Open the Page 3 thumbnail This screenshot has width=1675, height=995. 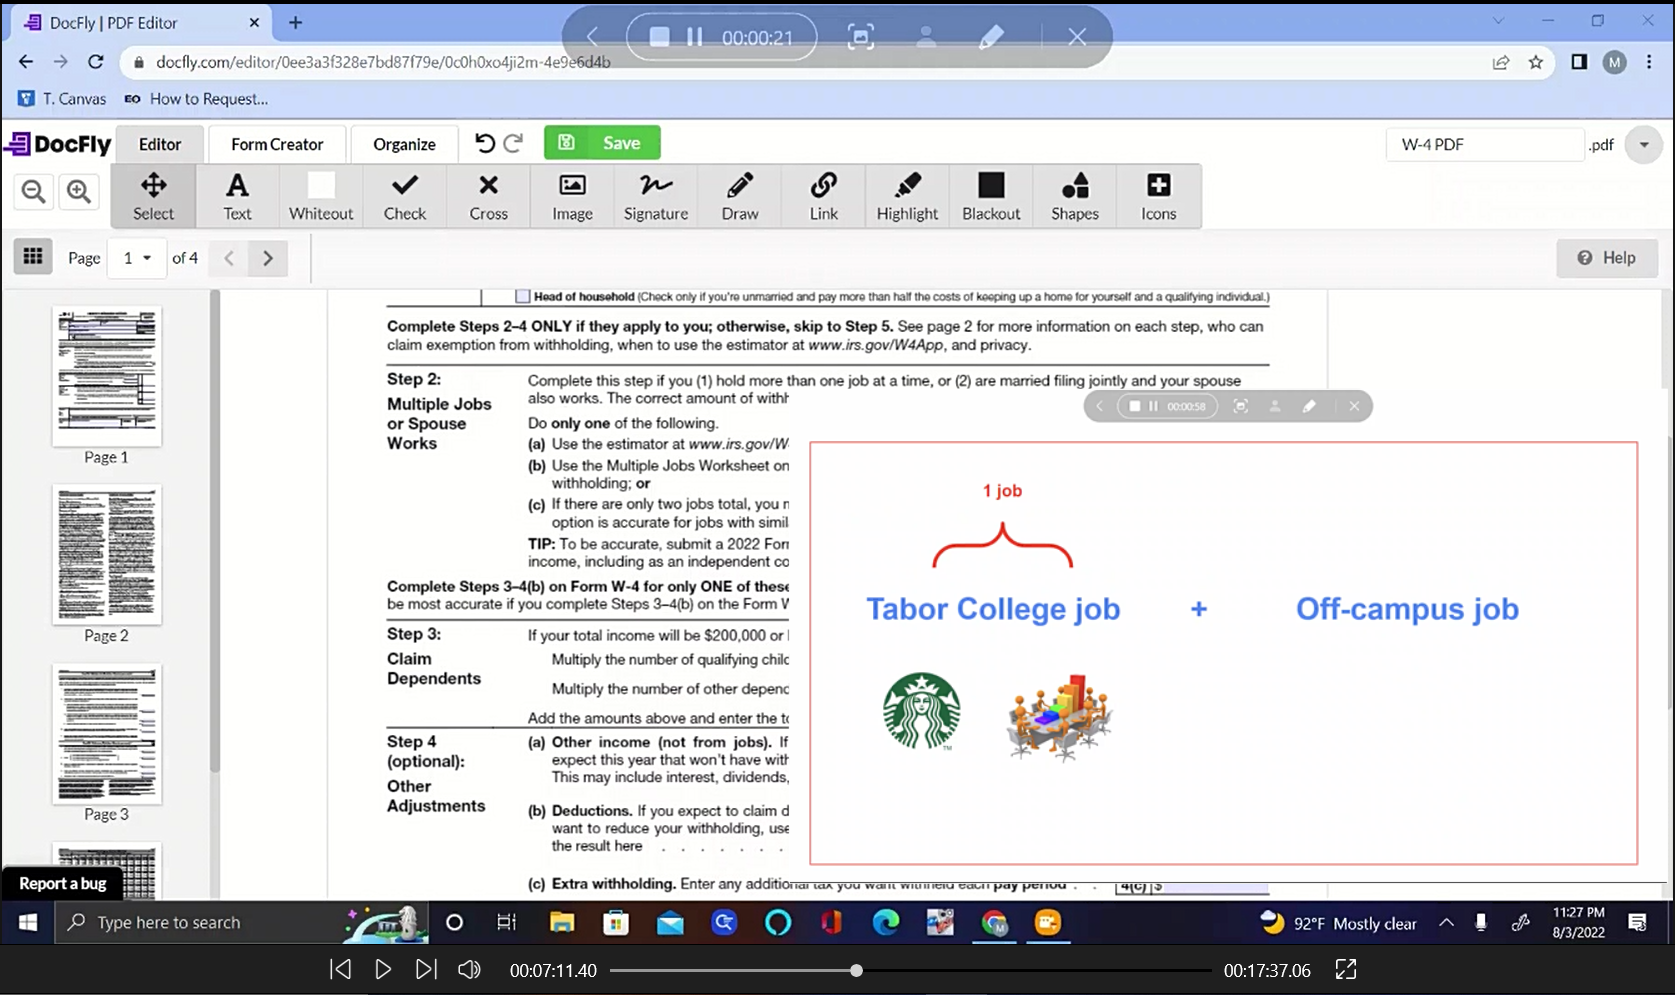[107, 734]
